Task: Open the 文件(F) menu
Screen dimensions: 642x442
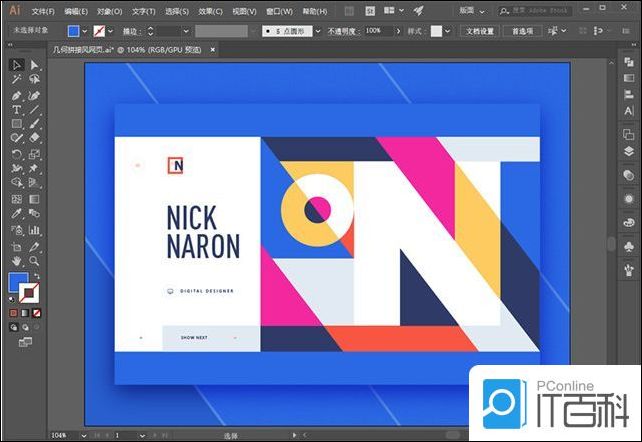Action: coord(43,11)
